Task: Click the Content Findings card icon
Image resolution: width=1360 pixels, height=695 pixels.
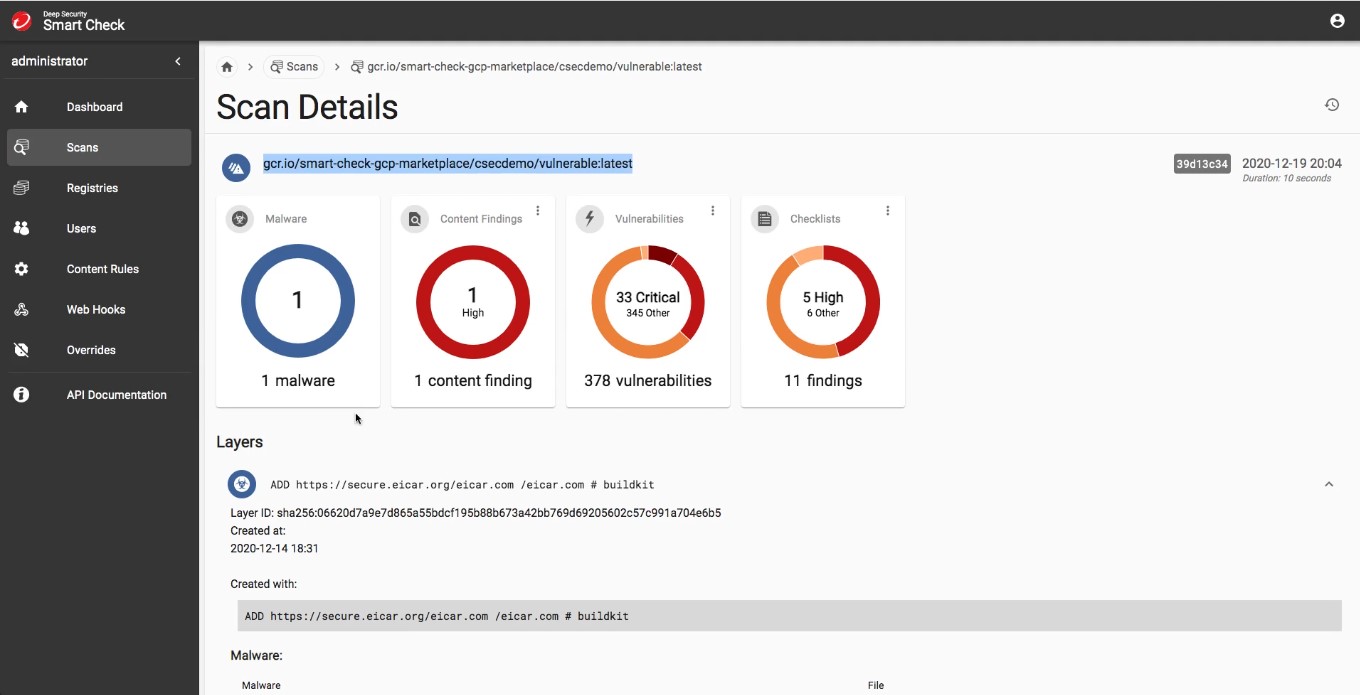Action: click(x=415, y=219)
